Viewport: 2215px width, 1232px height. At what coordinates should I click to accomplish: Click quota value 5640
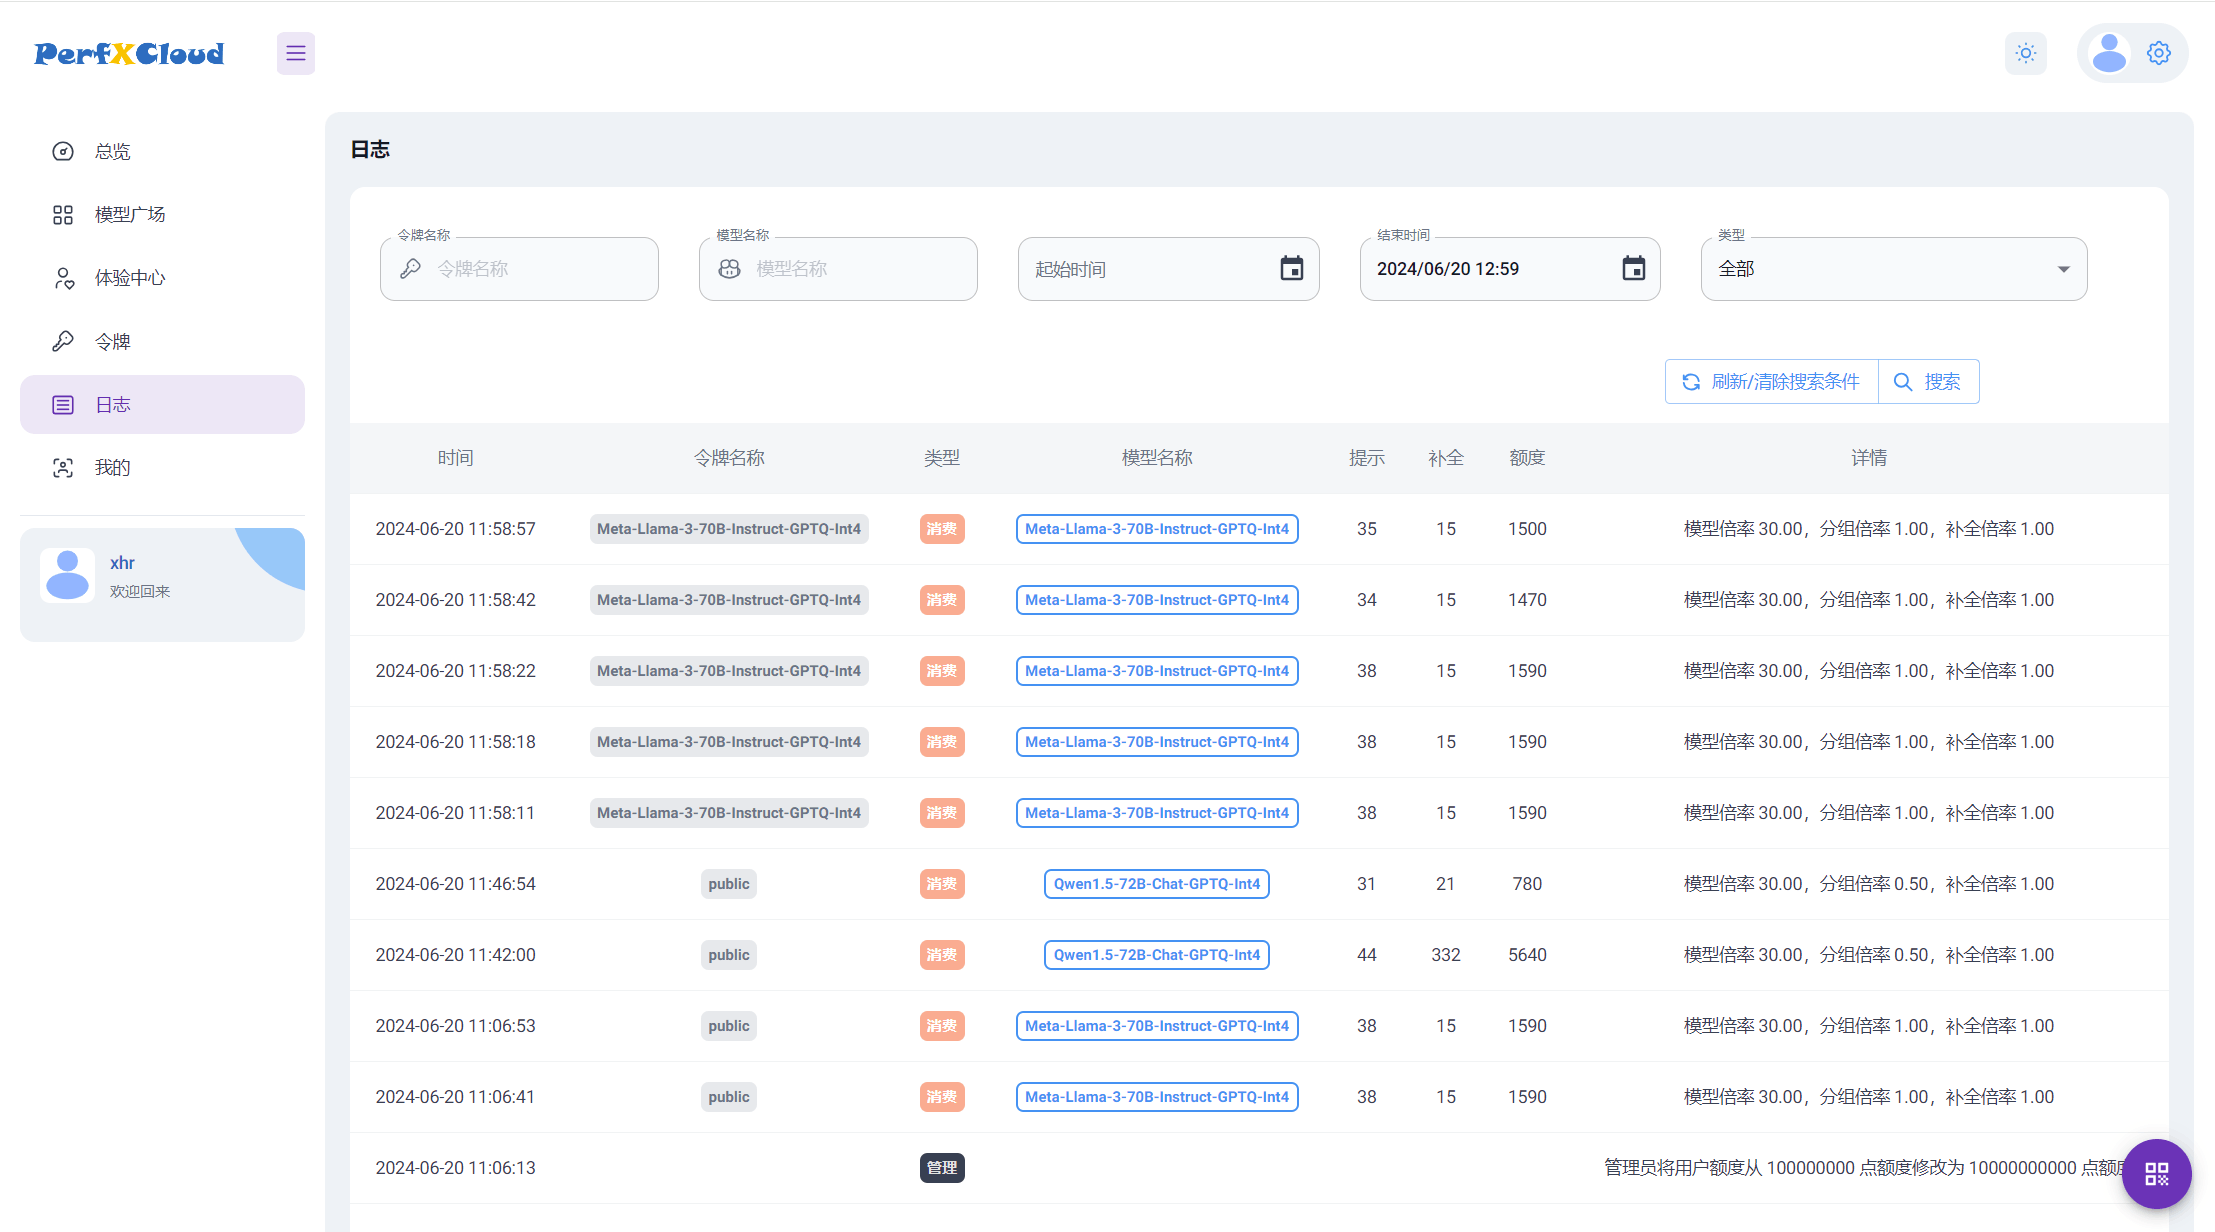coord(1527,955)
